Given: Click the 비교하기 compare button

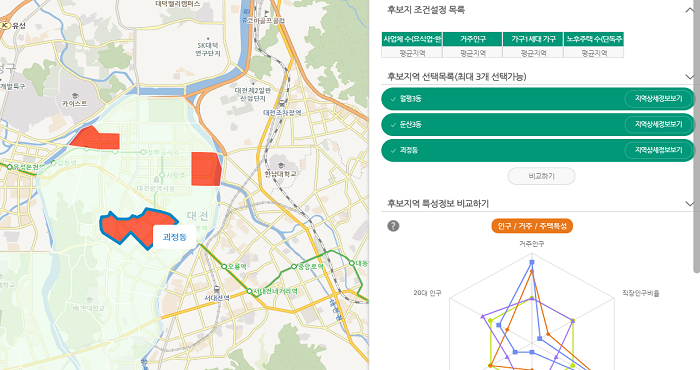Looking at the screenshot, I should [x=541, y=176].
